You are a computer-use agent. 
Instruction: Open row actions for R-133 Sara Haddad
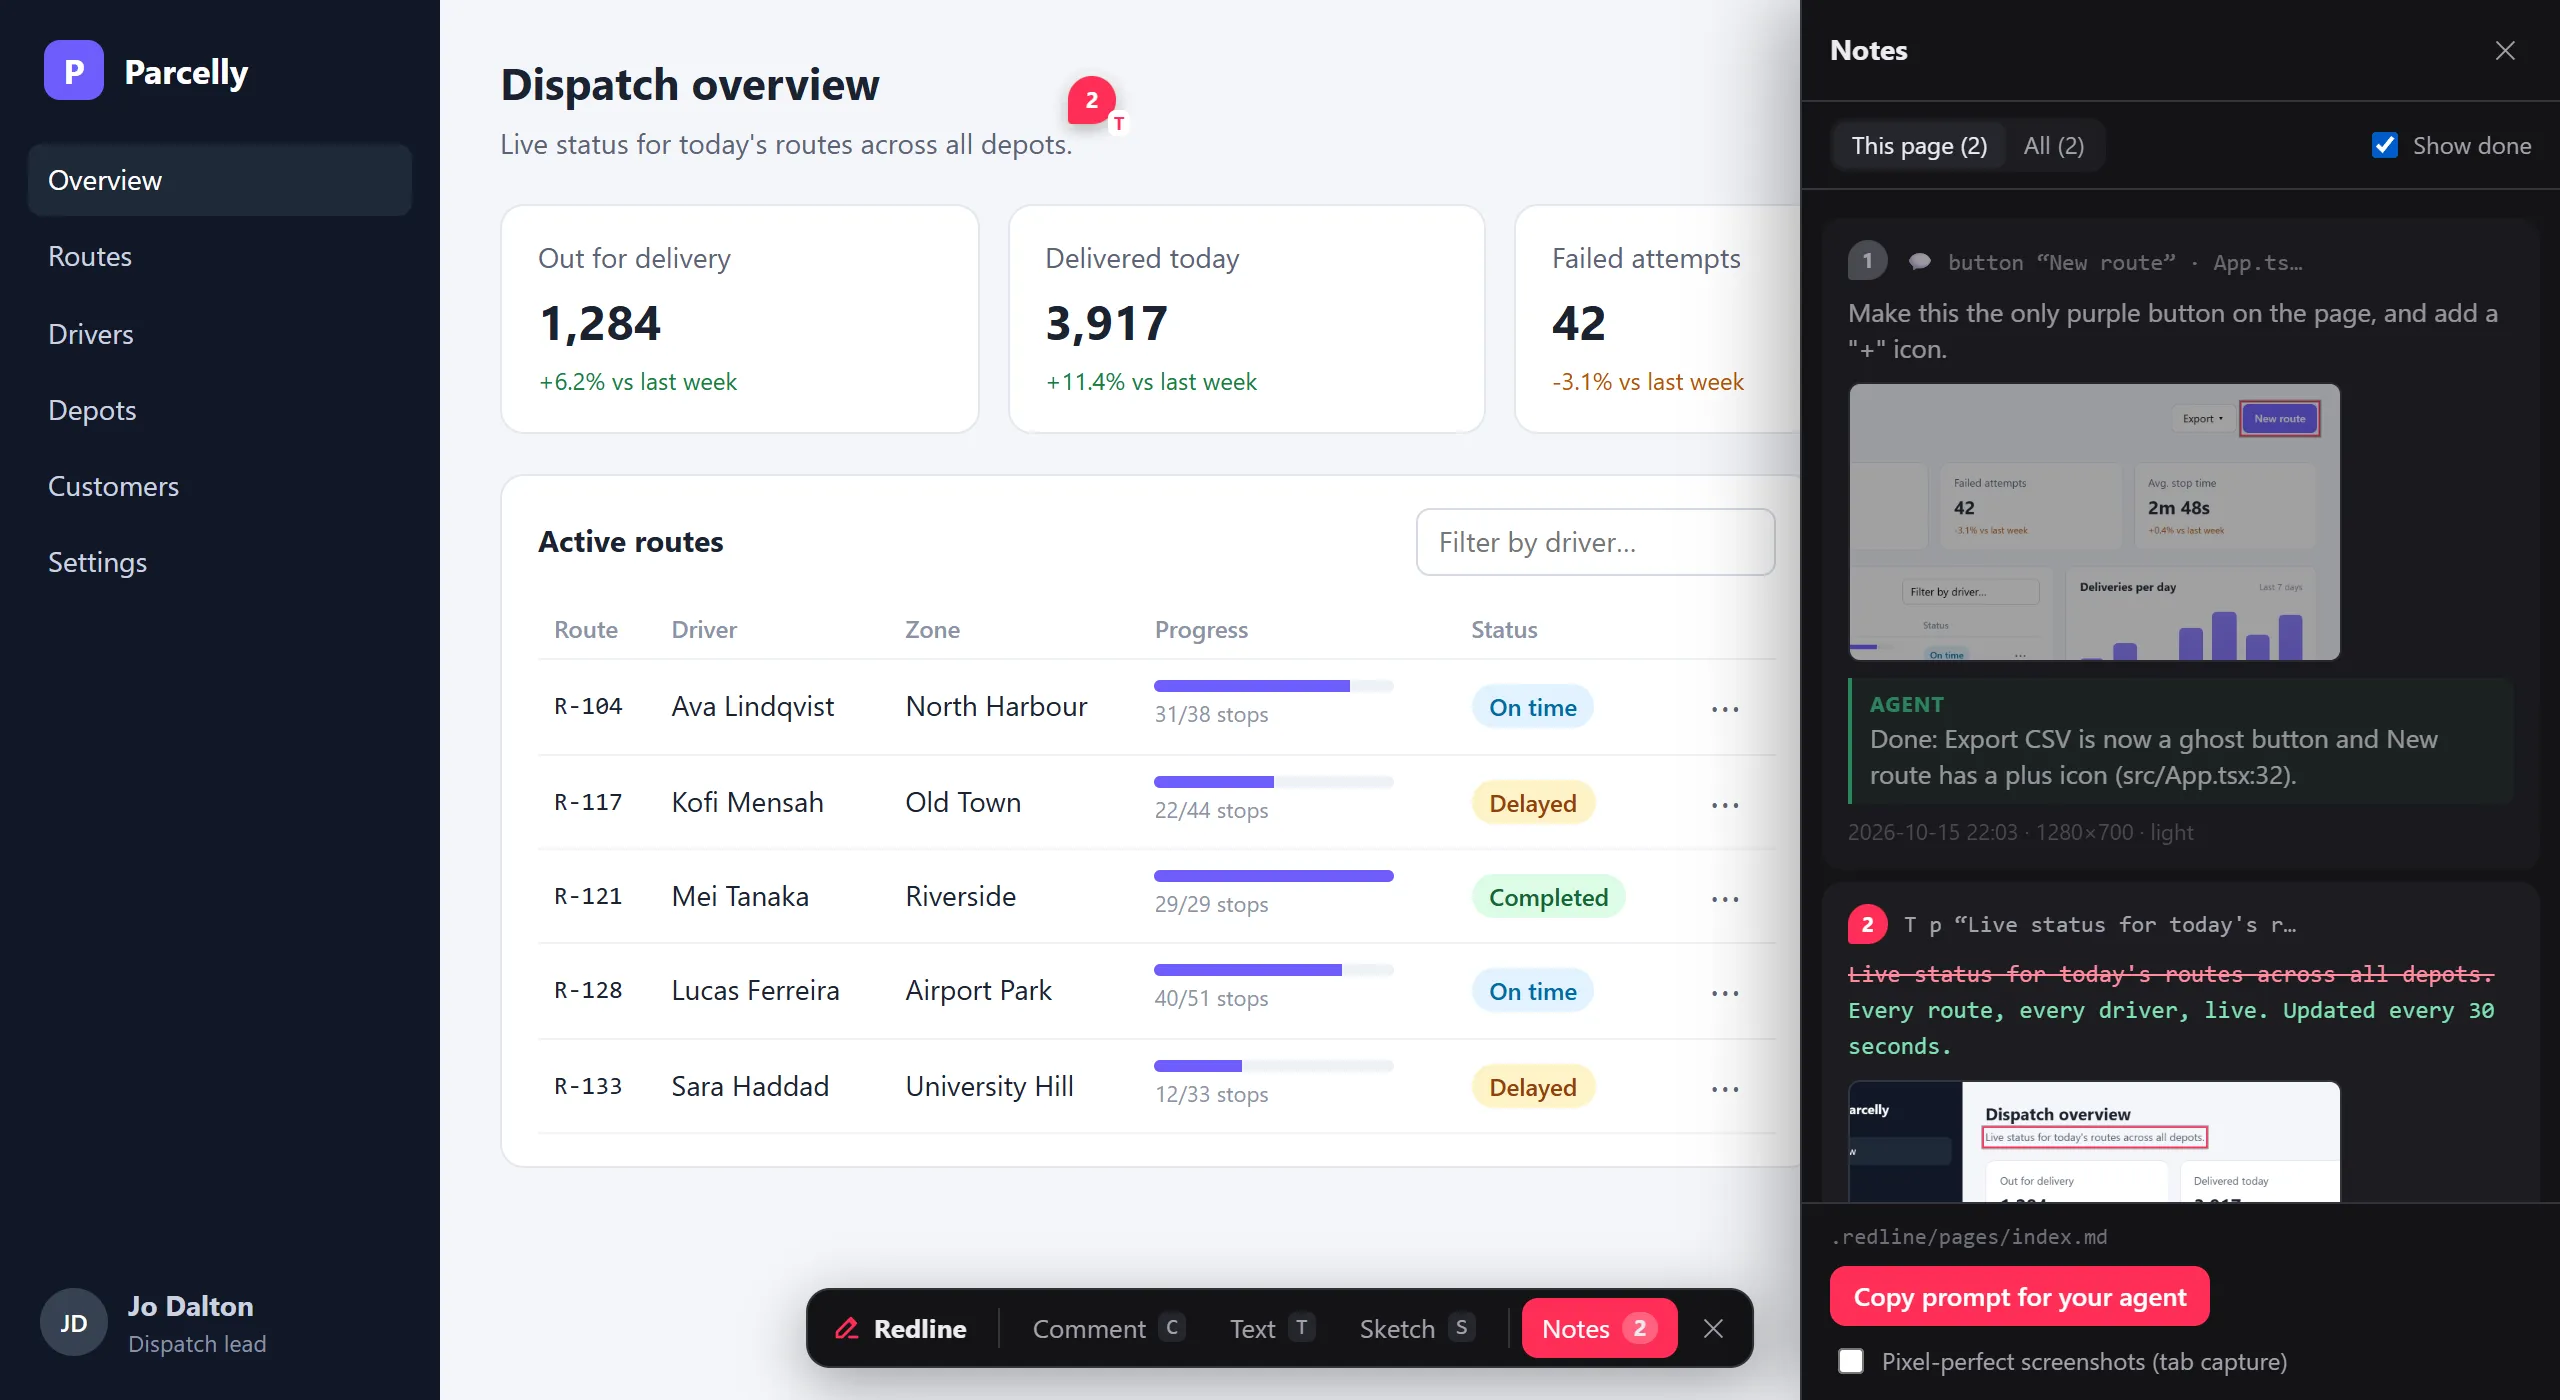click(1725, 1088)
